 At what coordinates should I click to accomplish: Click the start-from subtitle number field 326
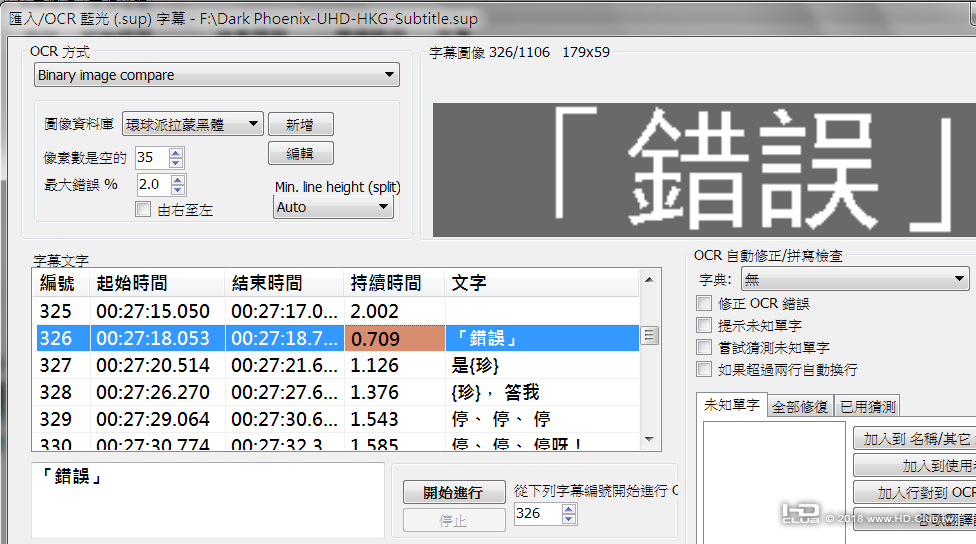[x=538, y=514]
